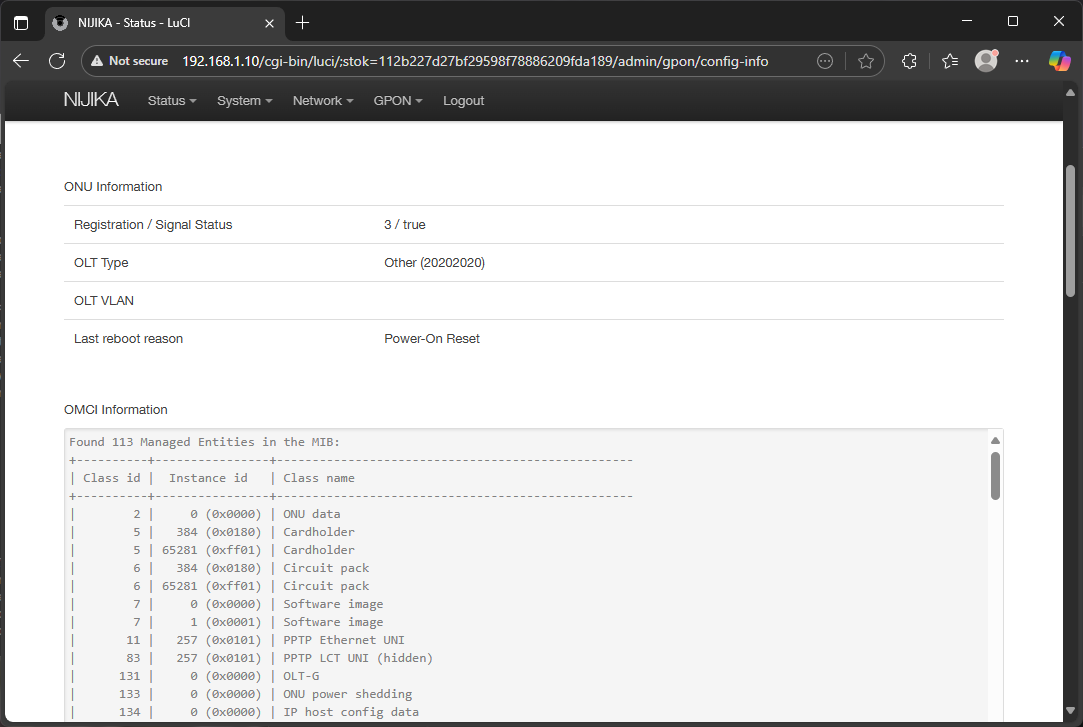Click the Registration / Signal Status label
Screen dimensions: 1083x727
(x=153, y=224)
